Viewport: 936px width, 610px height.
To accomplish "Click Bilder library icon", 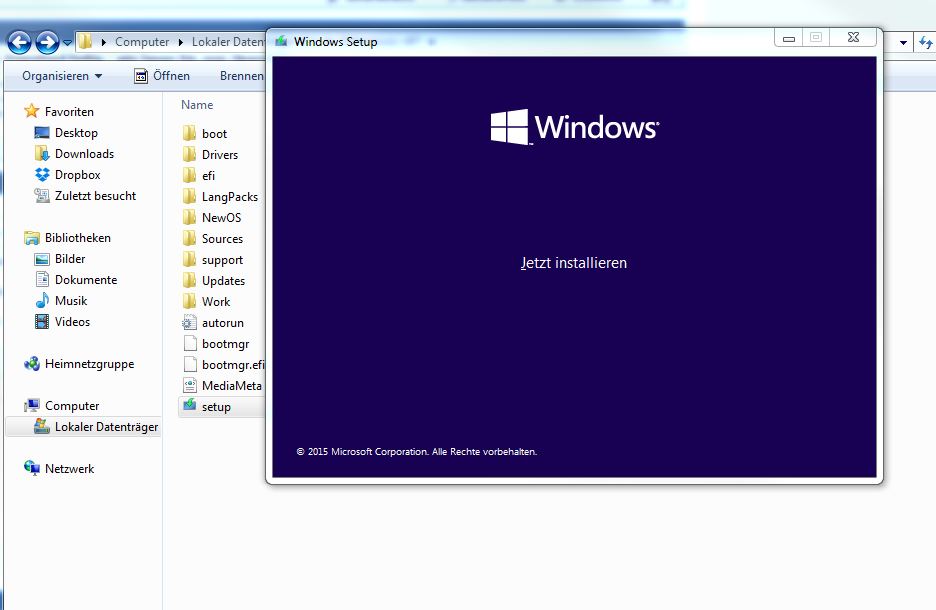I will click(x=42, y=258).
